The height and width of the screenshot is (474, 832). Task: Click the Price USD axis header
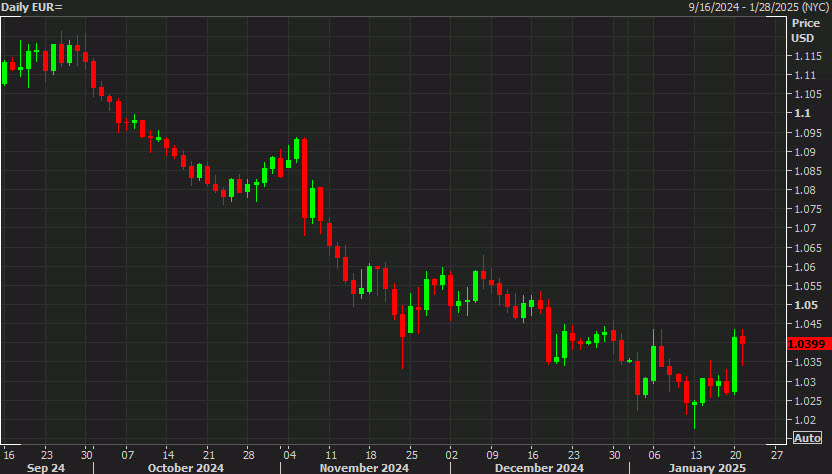(x=805, y=31)
